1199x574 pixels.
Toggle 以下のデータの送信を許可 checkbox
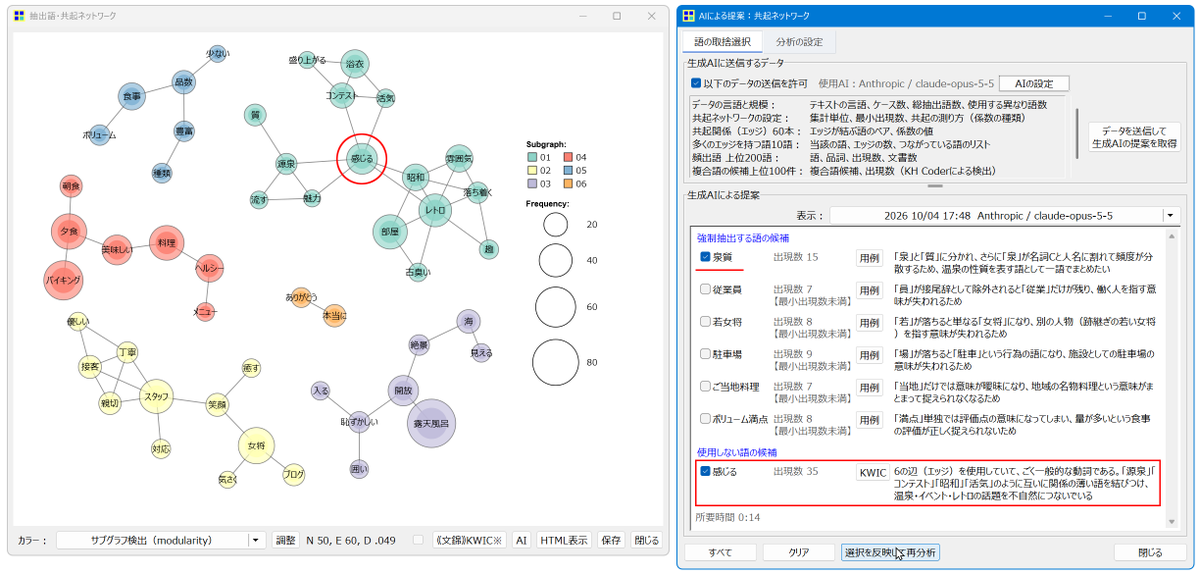click(x=696, y=83)
